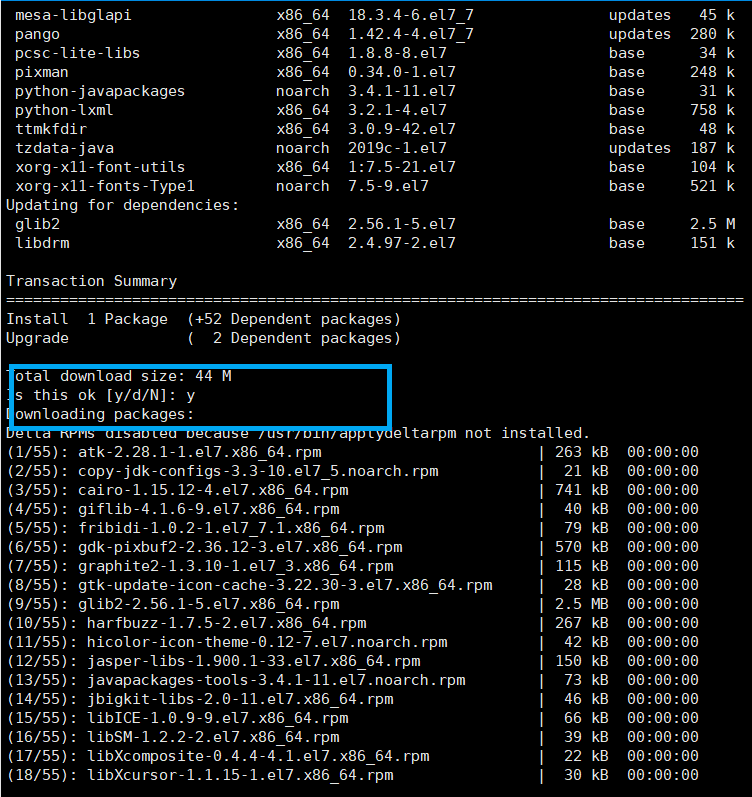This screenshot has width=752, height=797.
Task: Click the python-javapackages package name
Action: click(100, 91)
